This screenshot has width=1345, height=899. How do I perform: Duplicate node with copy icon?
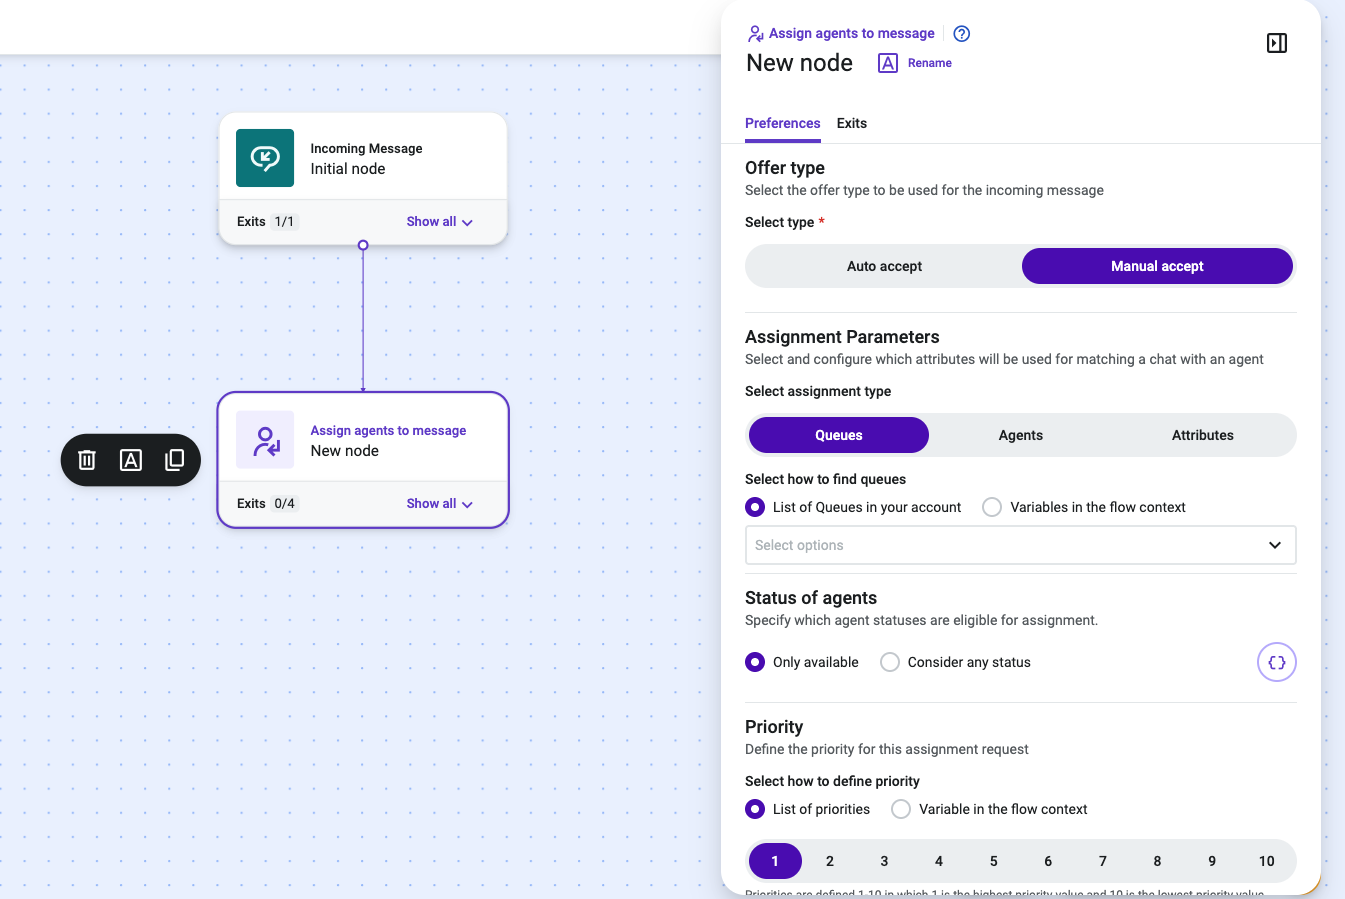tap(175, 460)
